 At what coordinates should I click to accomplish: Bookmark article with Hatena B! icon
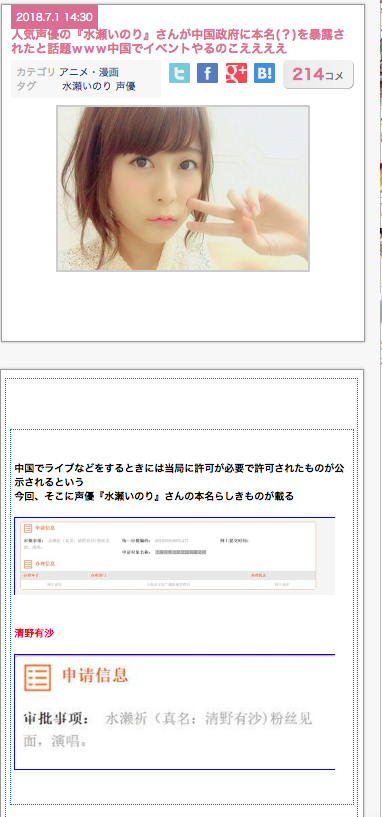click(x=264, y=73)
